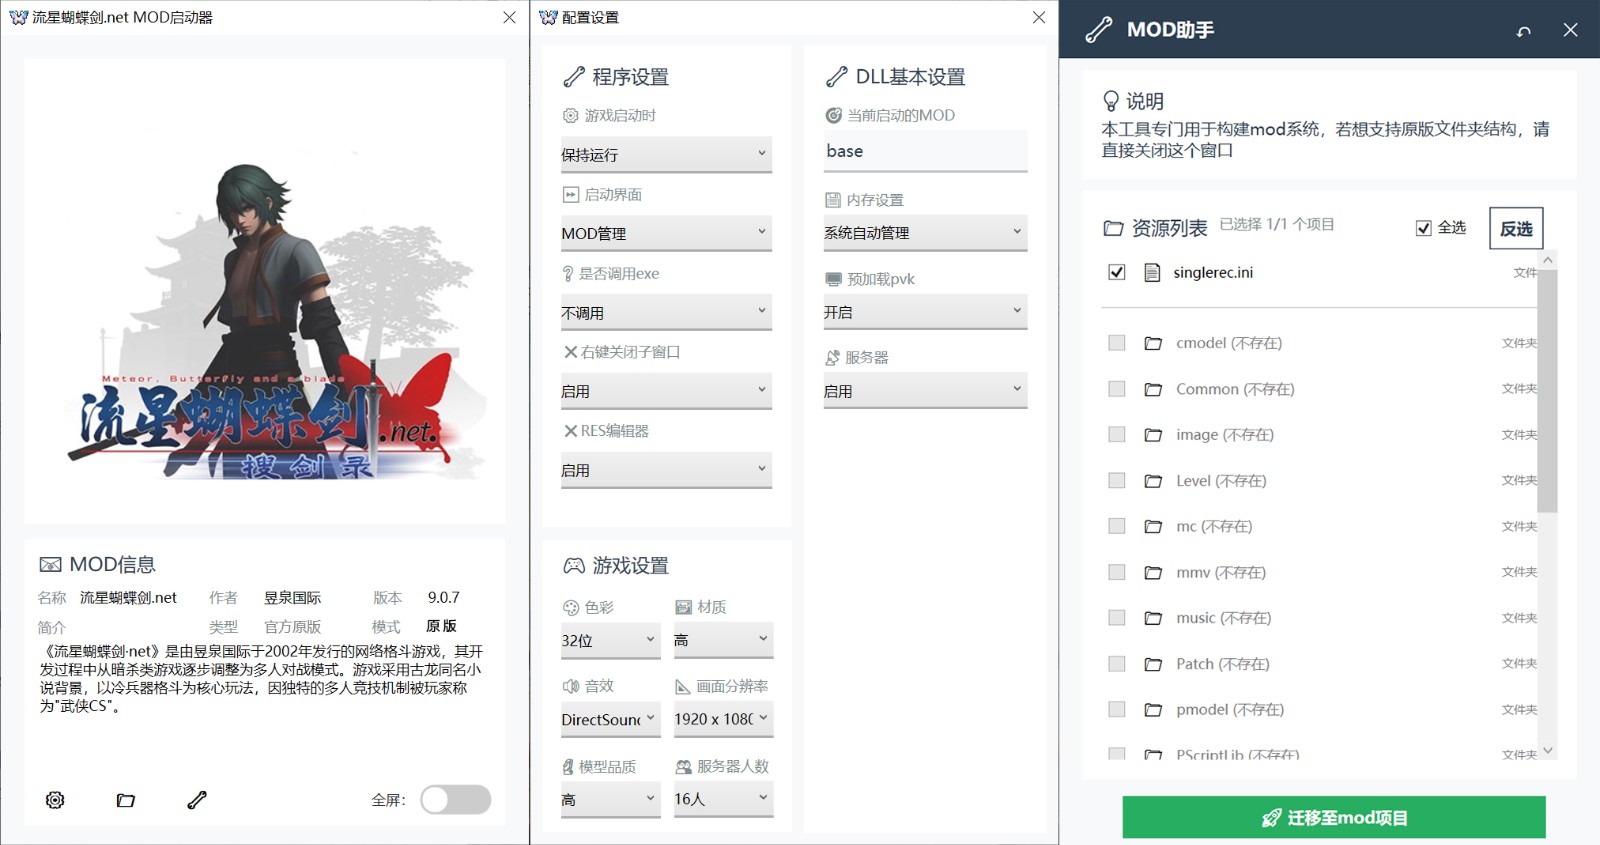Viewport: 1600px width, 845px height.
Task: Click the settings gear icon in launcher
Action: click(55, 800)
